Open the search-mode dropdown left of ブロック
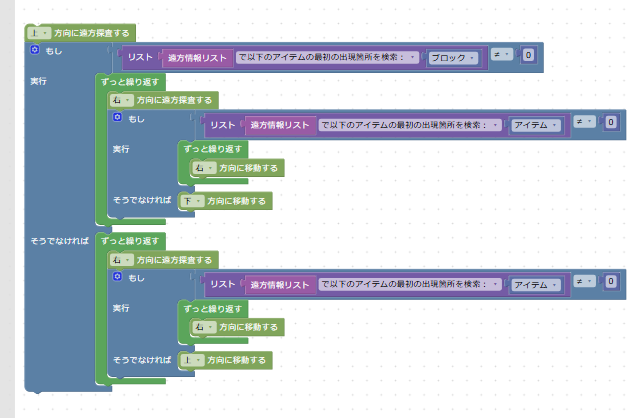 coord(327,57)
